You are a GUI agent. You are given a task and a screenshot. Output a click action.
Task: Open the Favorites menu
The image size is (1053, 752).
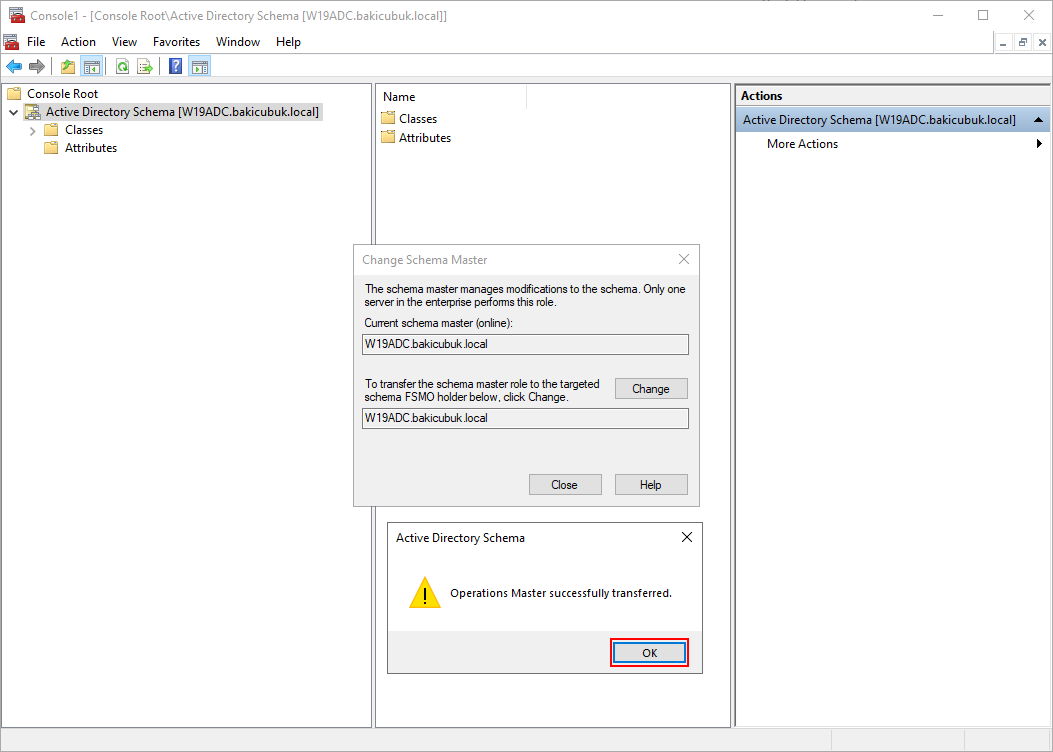176,42
